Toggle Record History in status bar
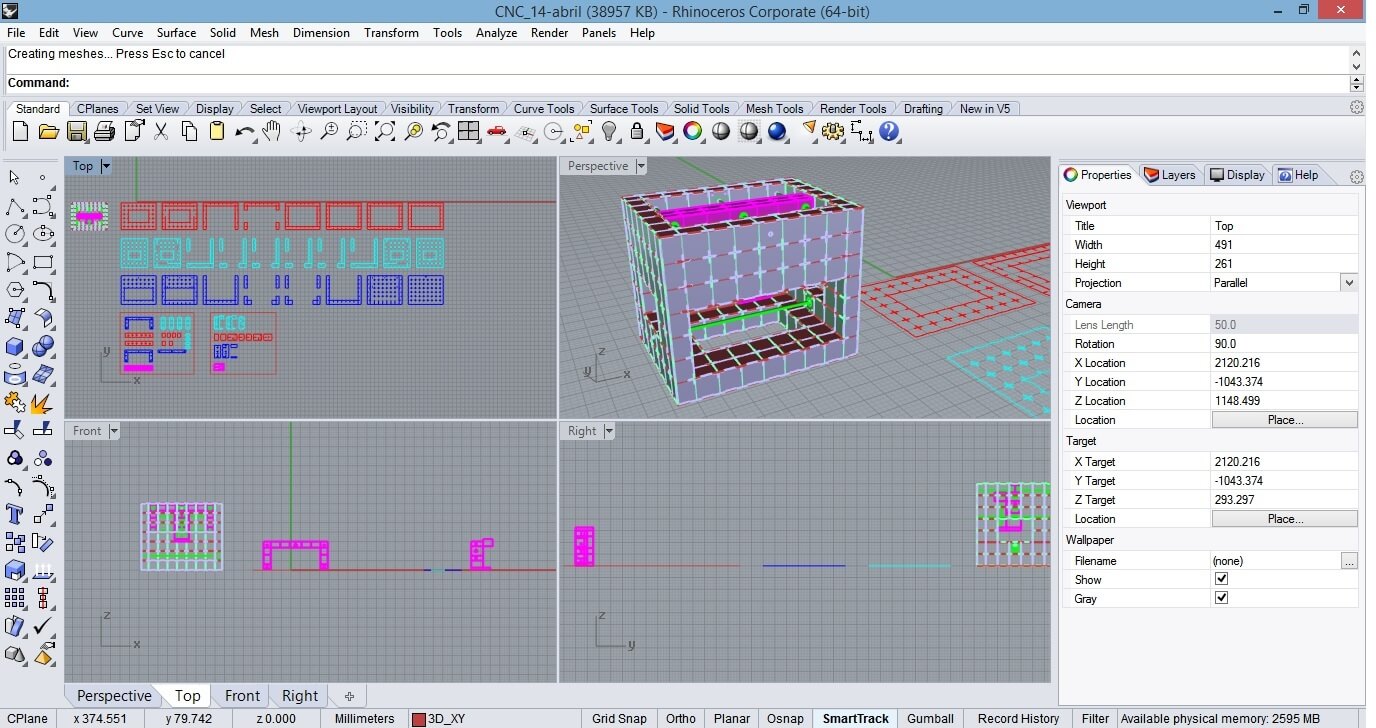Image resolution: width=1376 pixels, height=728 pixels. coord(1018,718)
